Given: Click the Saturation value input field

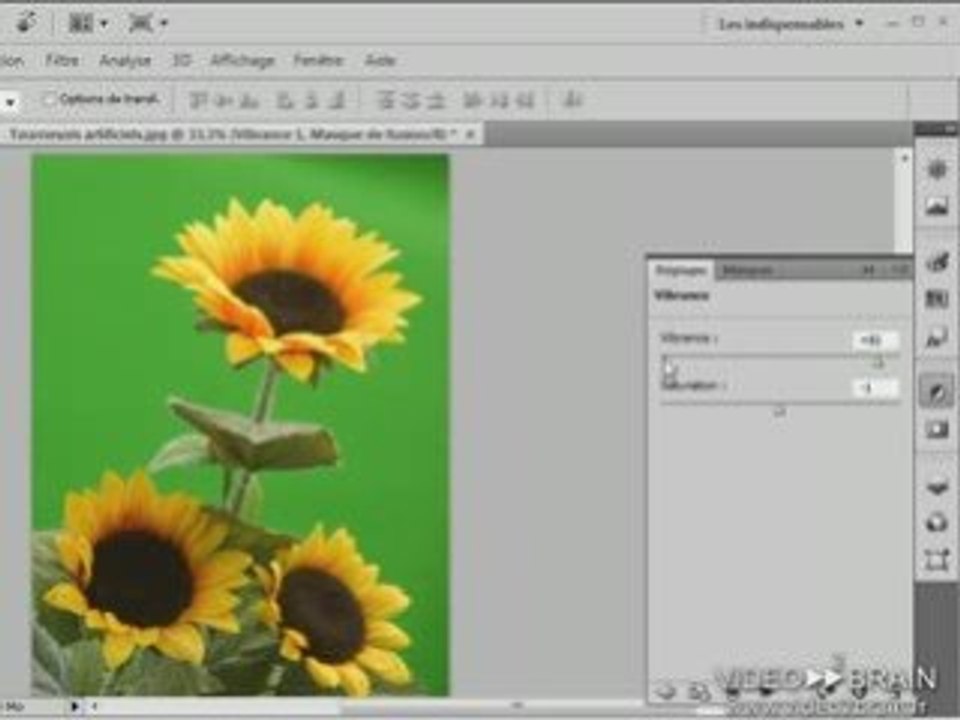Looking at the screenshot, I should coord(875,388).
